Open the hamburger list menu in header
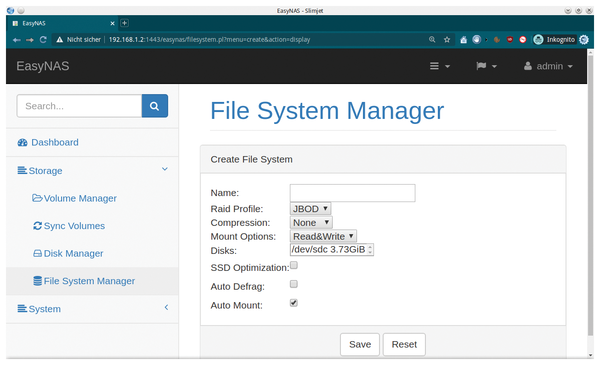600x365 pixels. click(x=439, y=66)
